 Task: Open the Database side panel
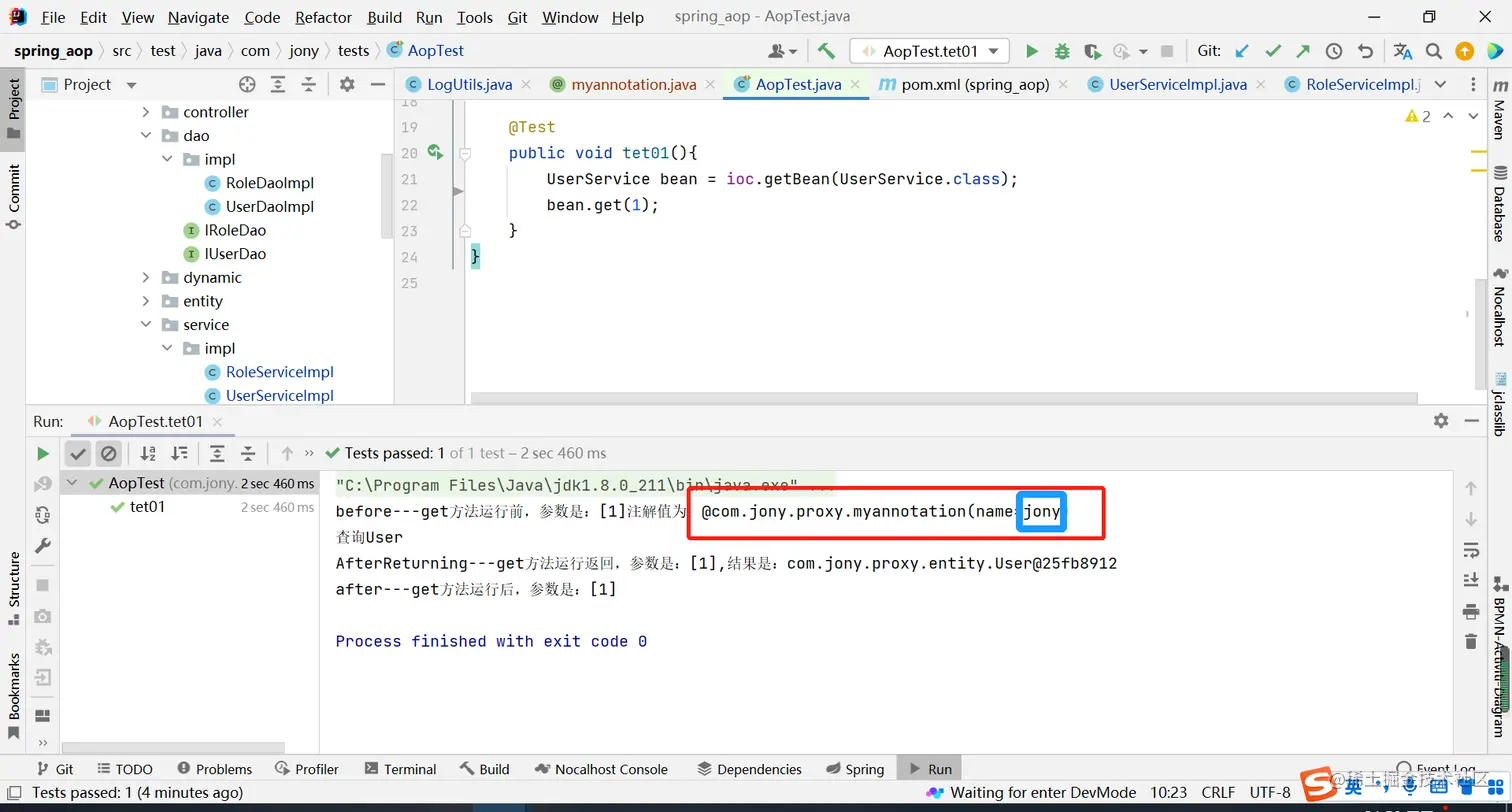(1498, 205)
